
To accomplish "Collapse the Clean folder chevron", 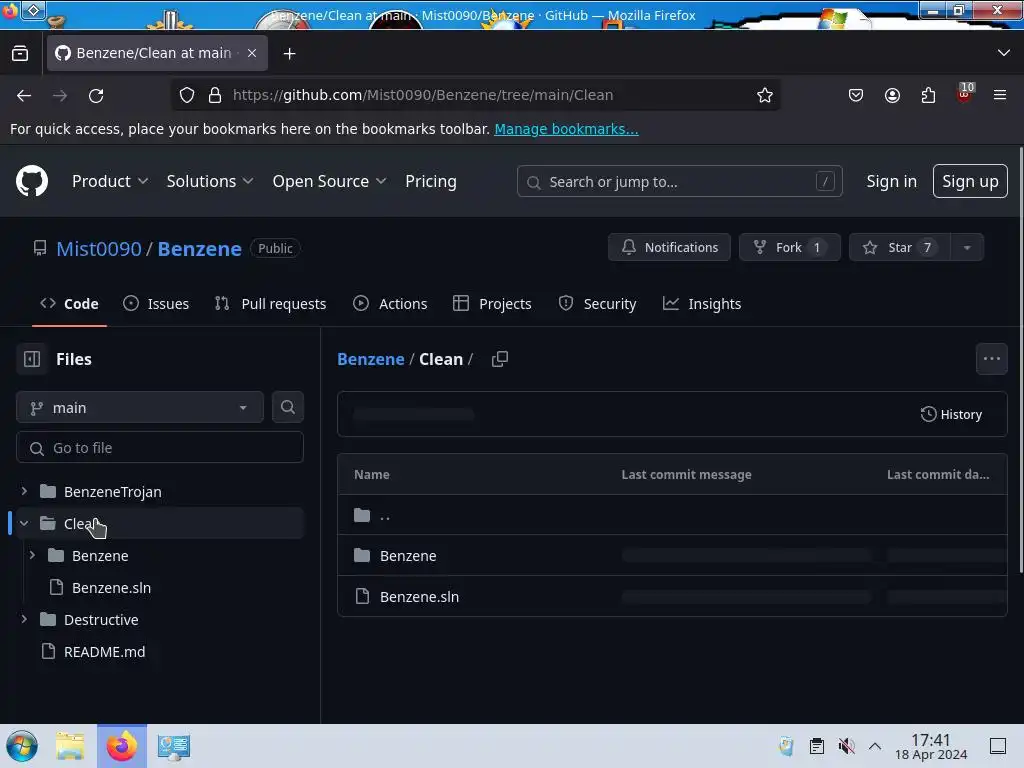I will [x=24, y=523].
